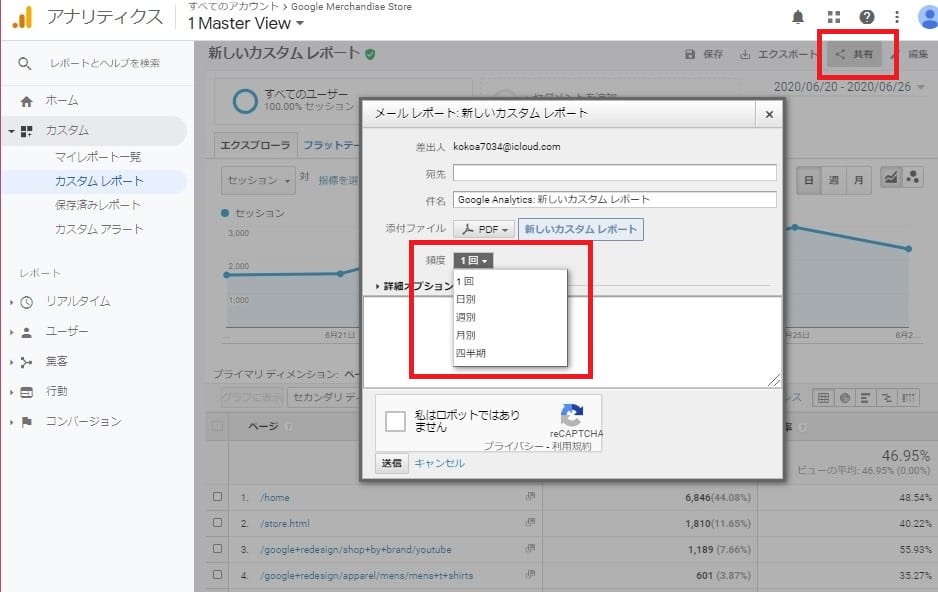Click the search magnifier icon

(25, 63)
